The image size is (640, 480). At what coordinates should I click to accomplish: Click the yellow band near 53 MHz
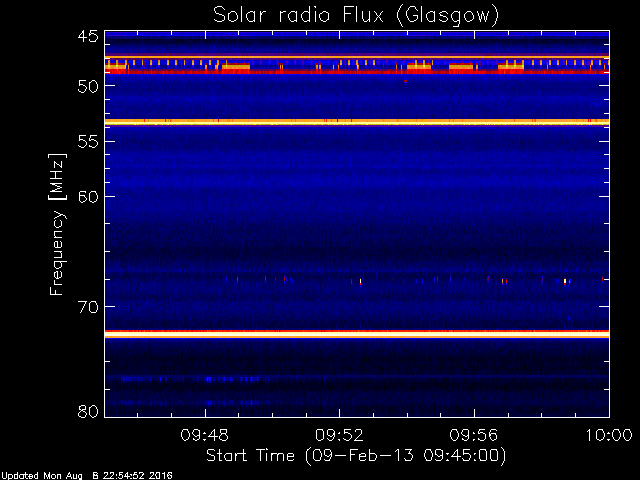[357, 122]
